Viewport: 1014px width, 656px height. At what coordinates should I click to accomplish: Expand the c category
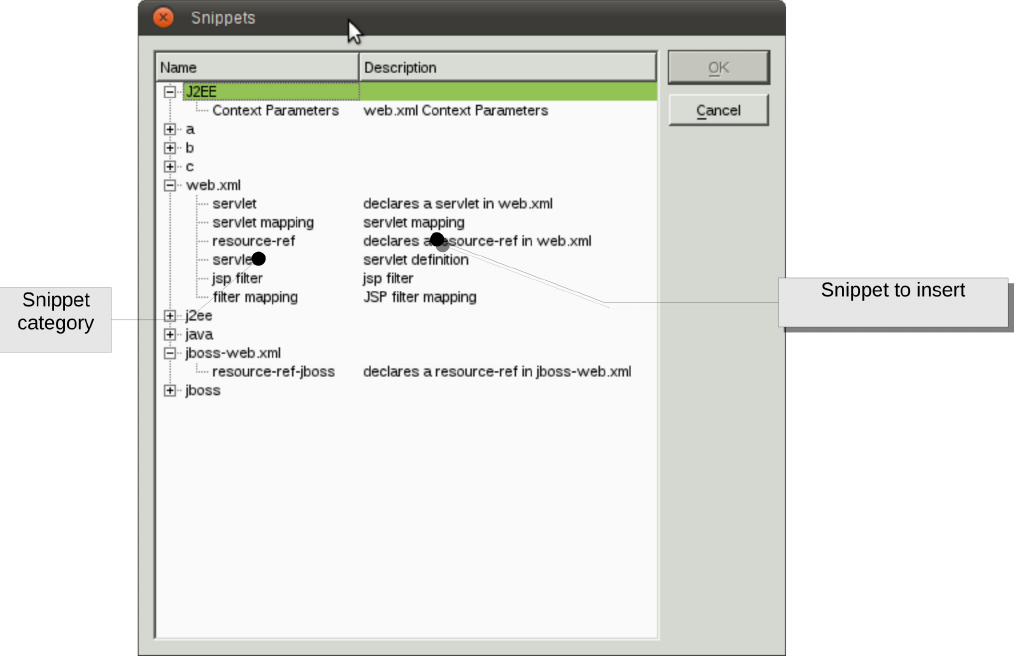(170, 167)
